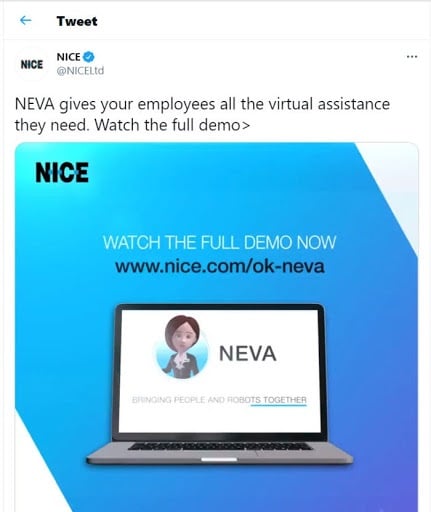Screen dimensions: 431x512
Task: Click the Tweet header title
Action: click(77, 21)
